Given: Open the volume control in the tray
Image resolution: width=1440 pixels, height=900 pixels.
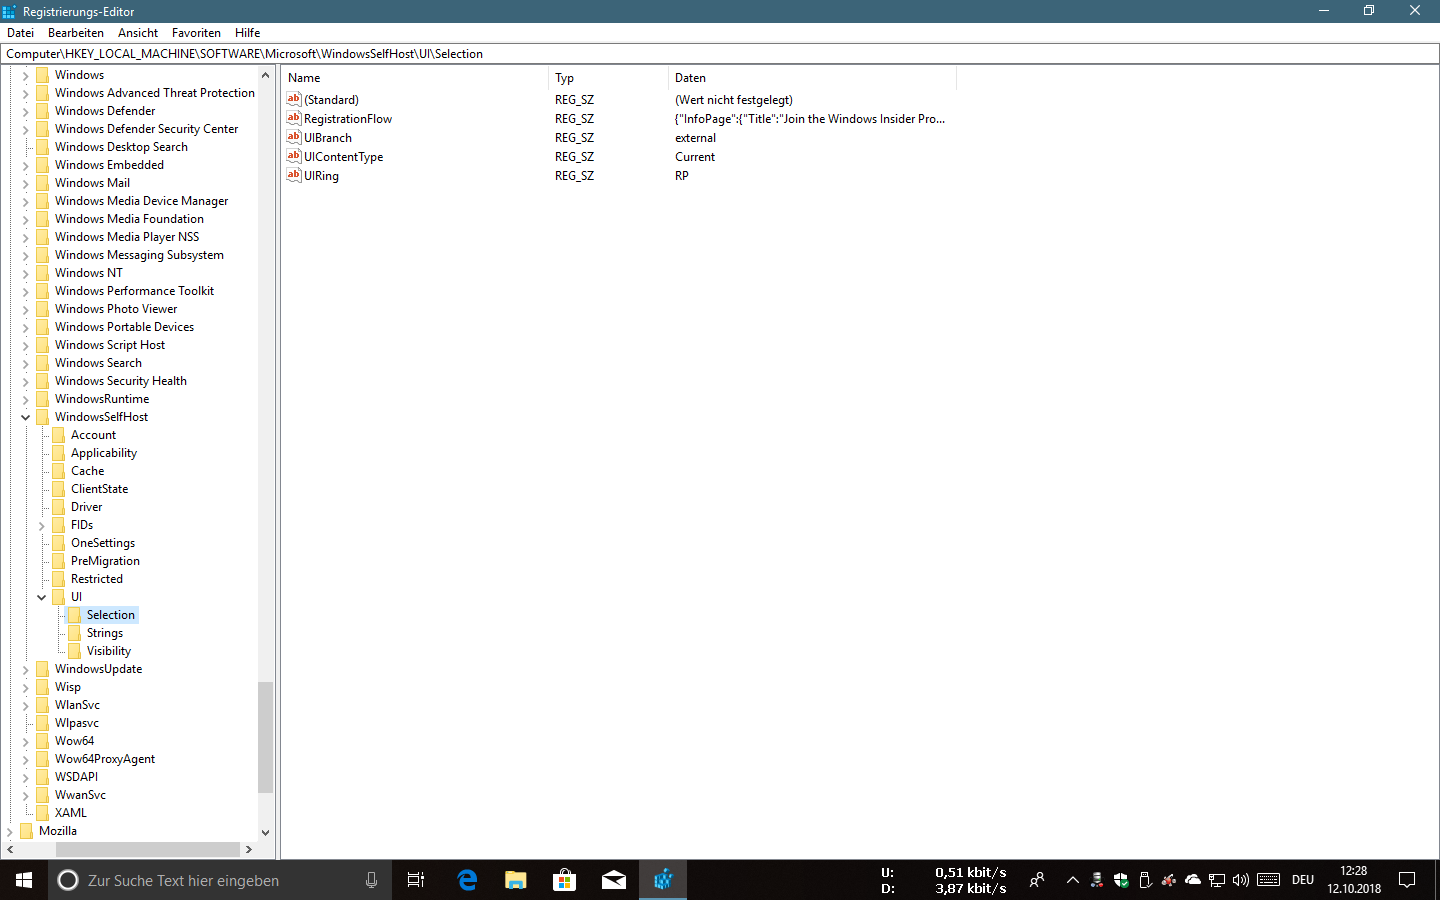Looking at the screenshot, I should 1241,880.
